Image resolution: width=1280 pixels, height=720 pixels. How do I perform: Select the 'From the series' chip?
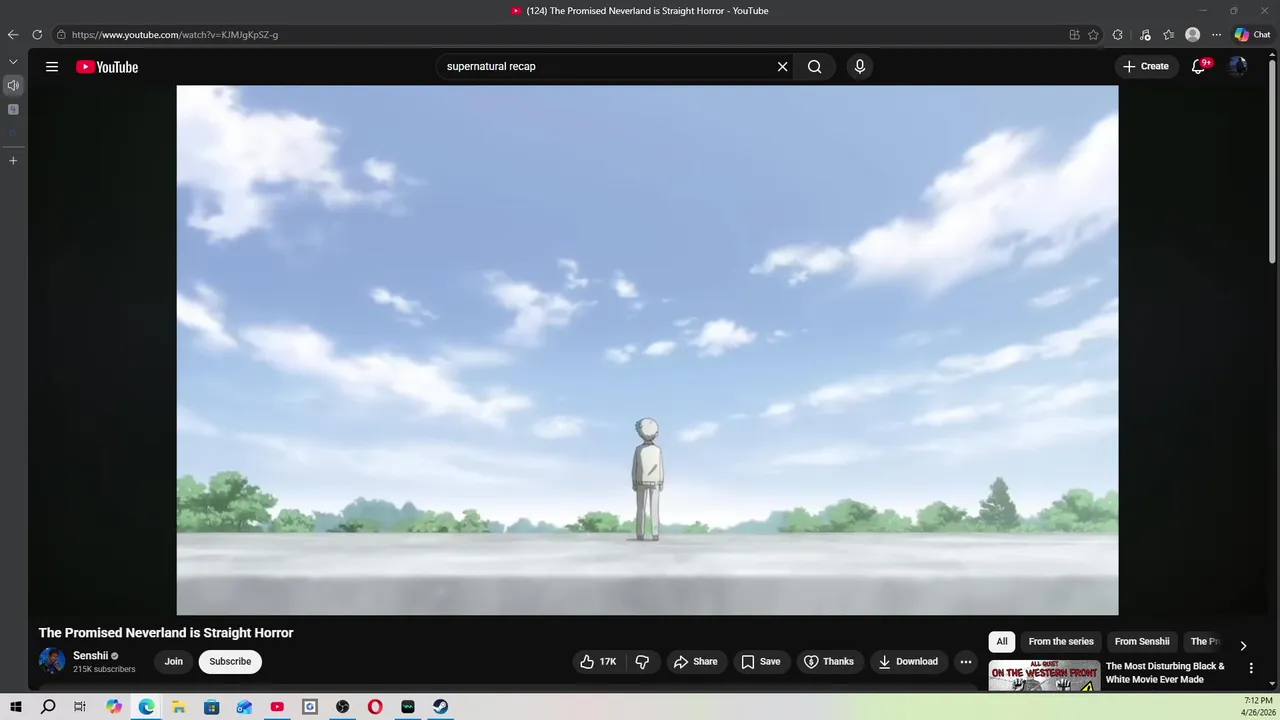(x=1061, y=642)
